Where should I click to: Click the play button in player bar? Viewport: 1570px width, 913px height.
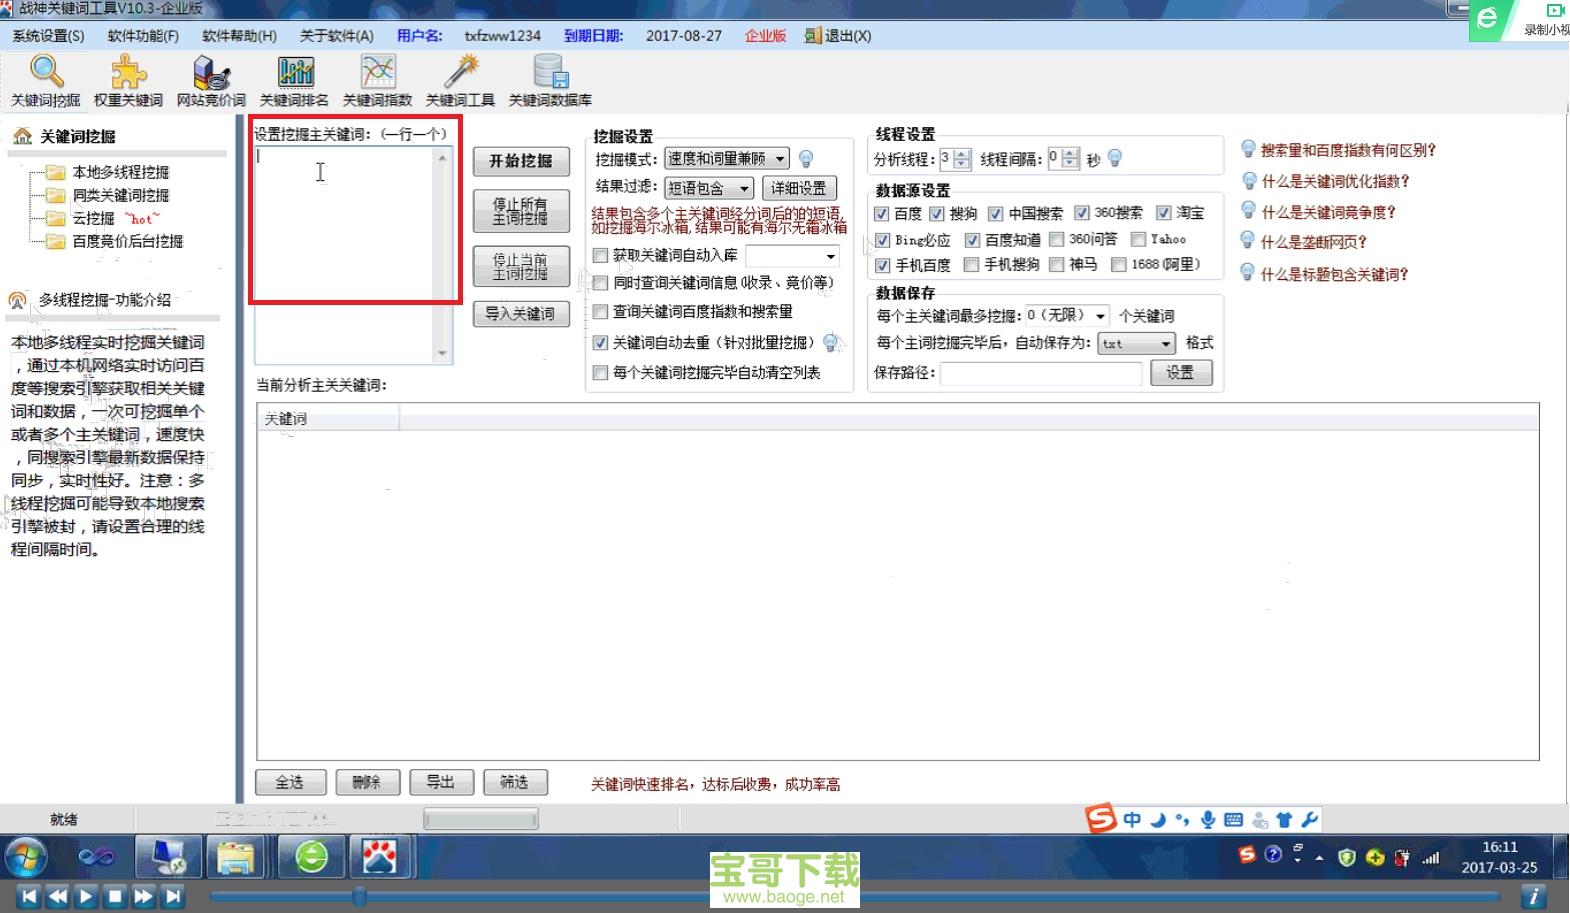coord(86,897)
